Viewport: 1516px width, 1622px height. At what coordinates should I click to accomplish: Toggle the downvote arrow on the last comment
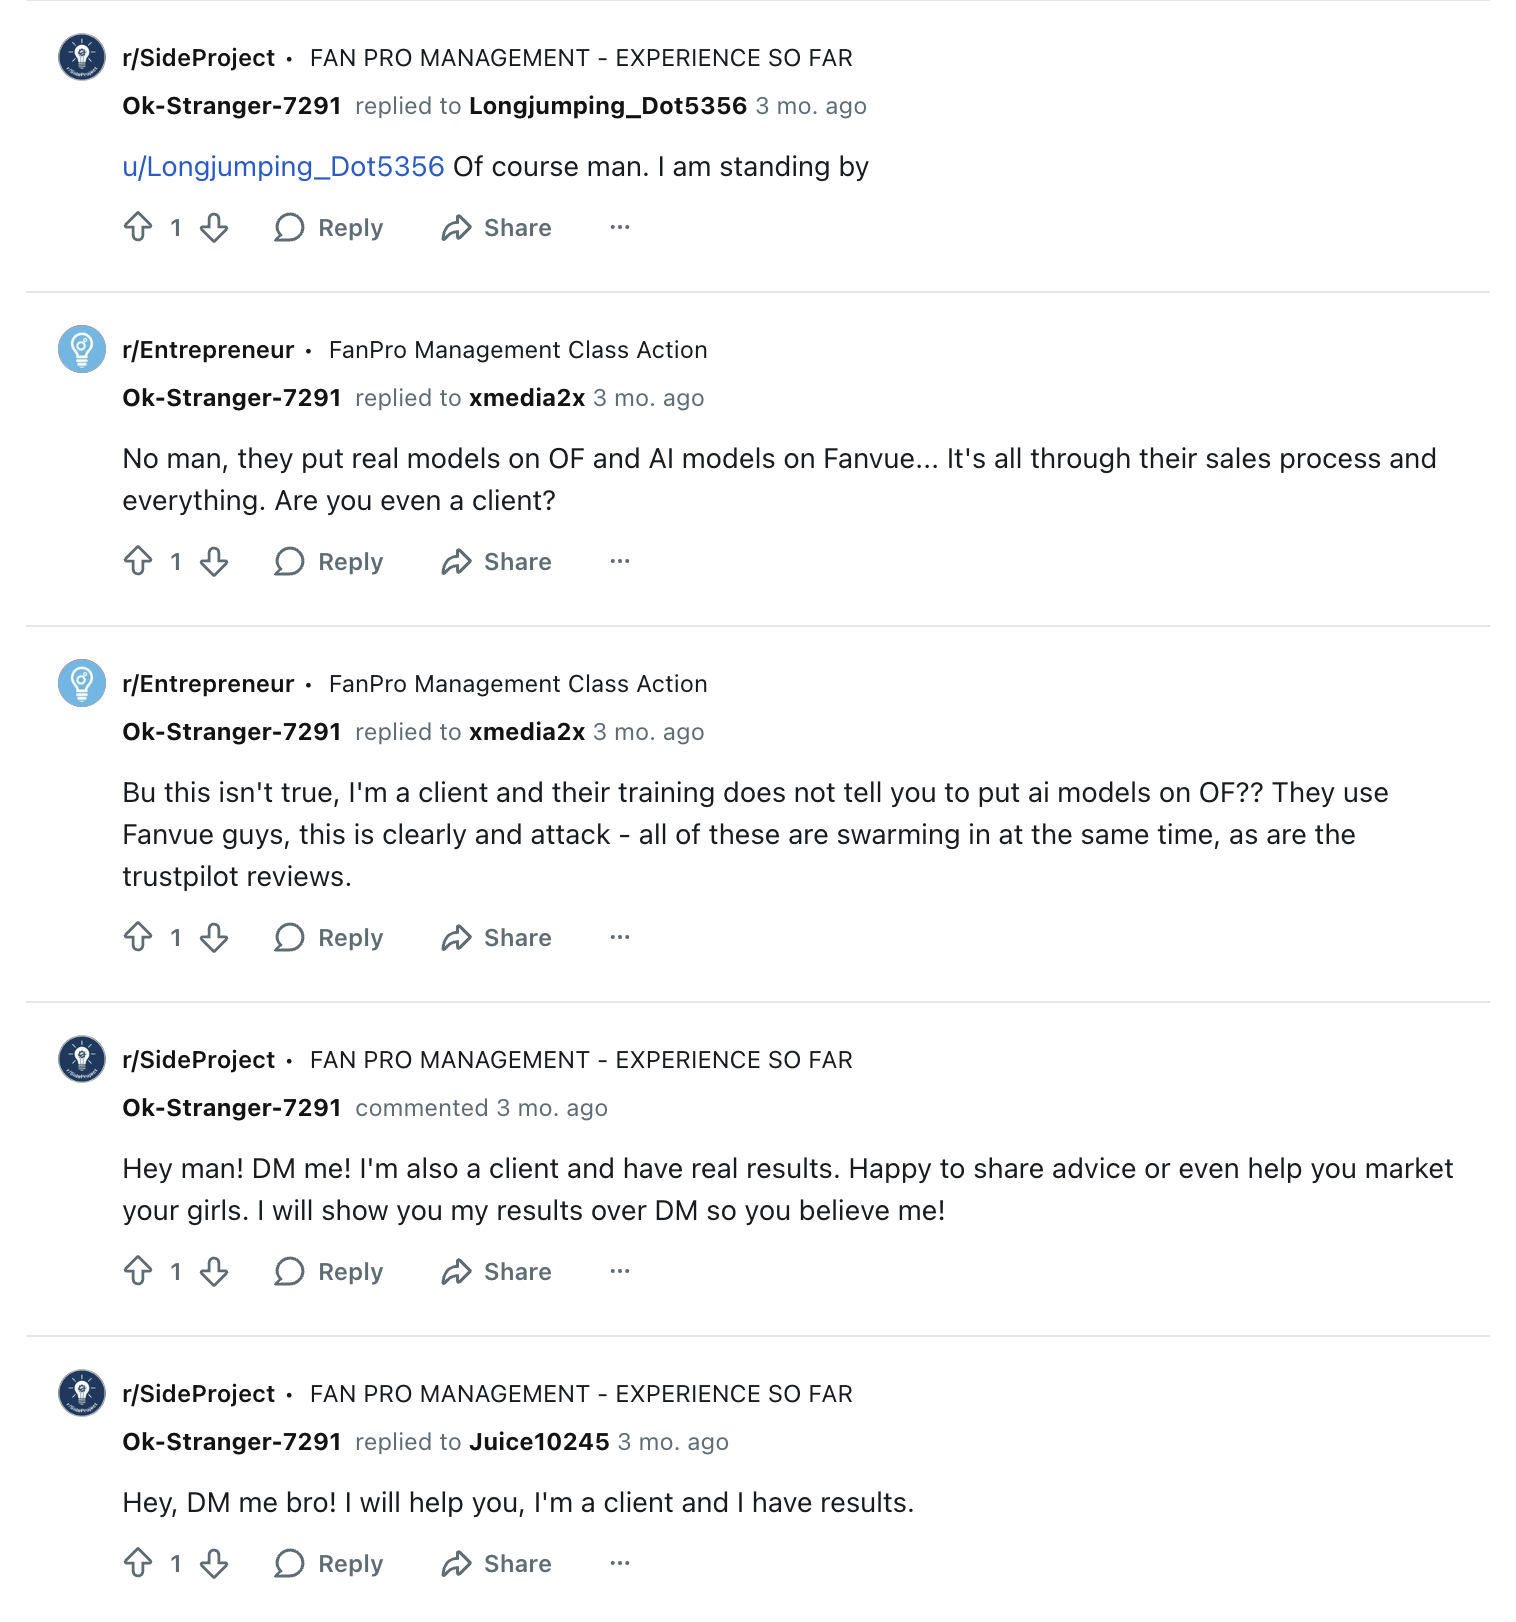click(x=215, y=1563)
